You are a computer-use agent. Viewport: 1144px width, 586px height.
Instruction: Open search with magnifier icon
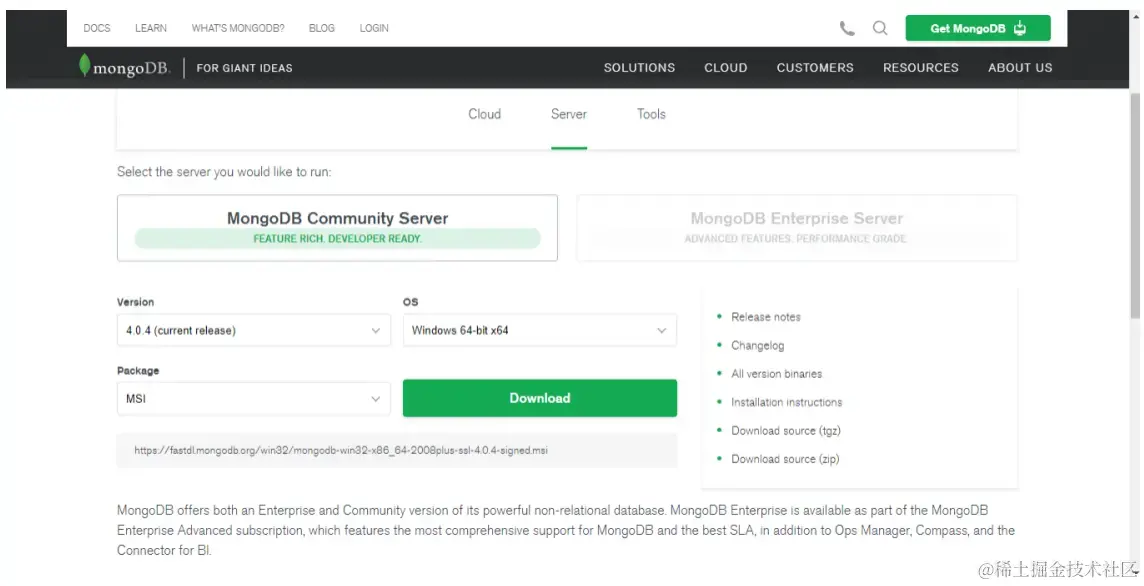(x=880, y=28)
